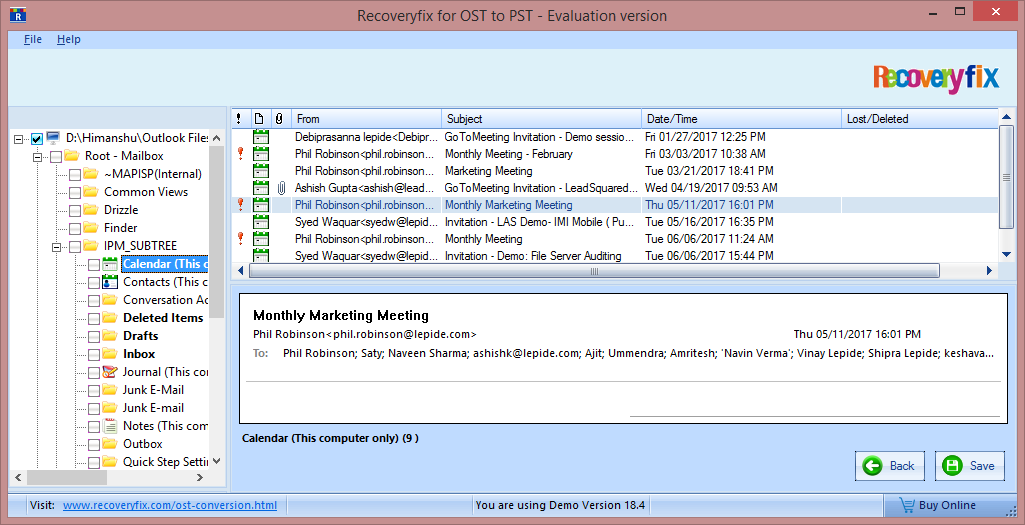Collapse the Root - Mailbox node
The height and width of the screenshot is (525, 1025).
(x=37, y=156)
